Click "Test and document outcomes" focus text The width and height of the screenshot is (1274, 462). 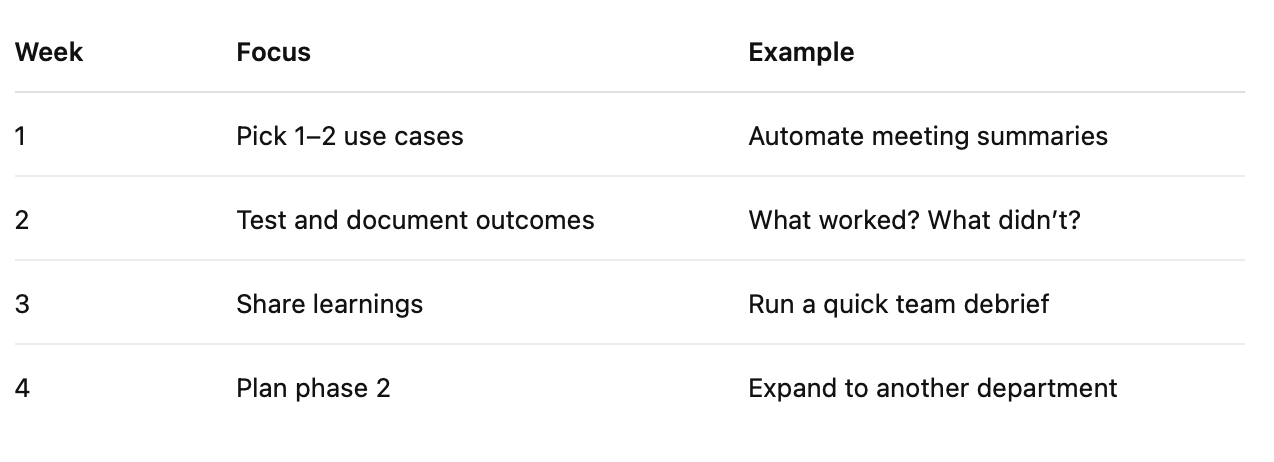415,220
